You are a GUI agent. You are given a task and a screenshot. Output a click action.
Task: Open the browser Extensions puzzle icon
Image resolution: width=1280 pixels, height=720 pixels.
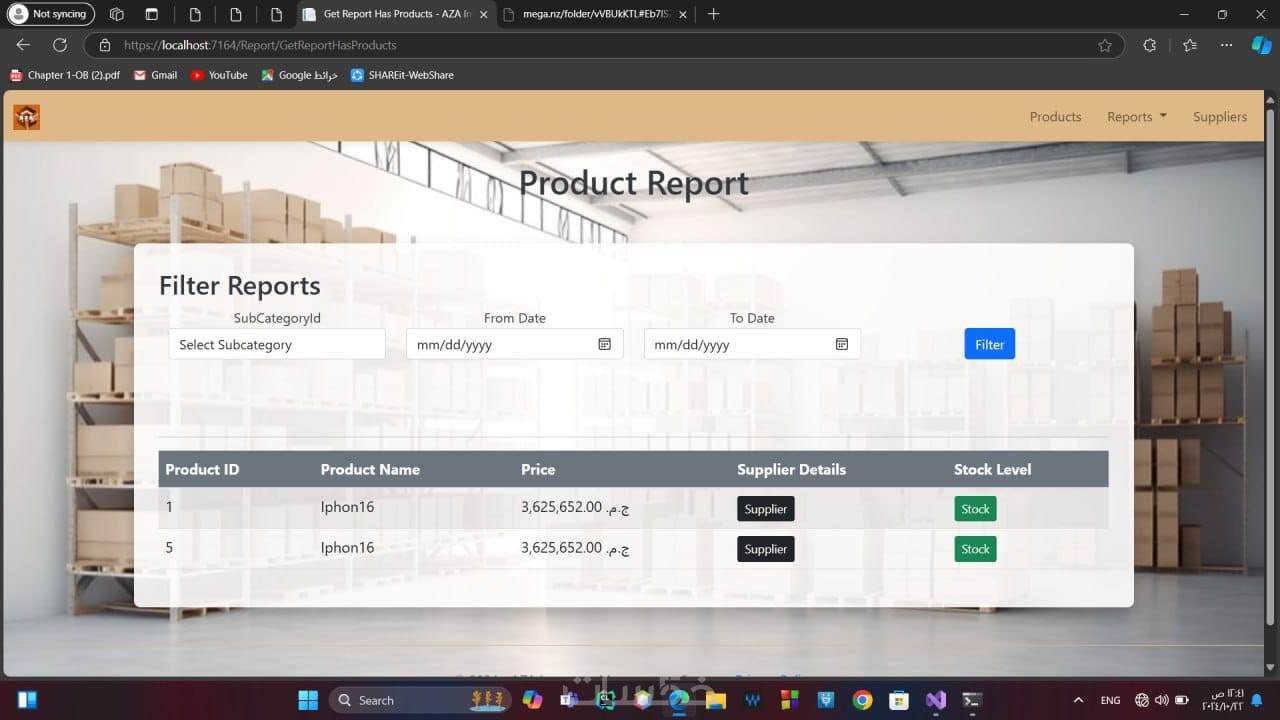[1149, 45]
